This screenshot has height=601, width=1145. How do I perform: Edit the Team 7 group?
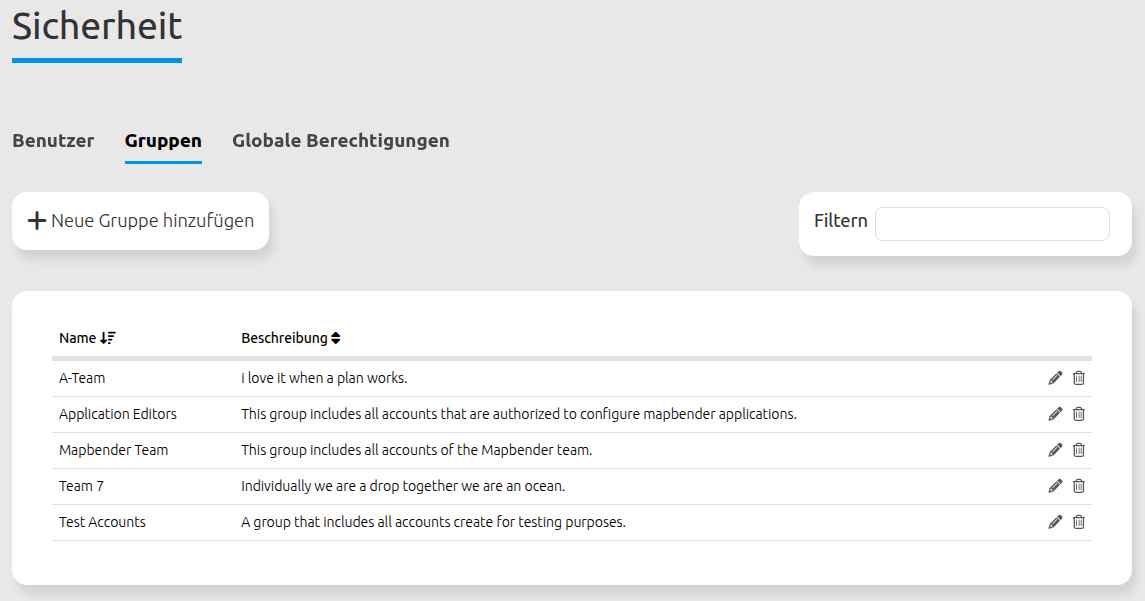point(1055,486)
